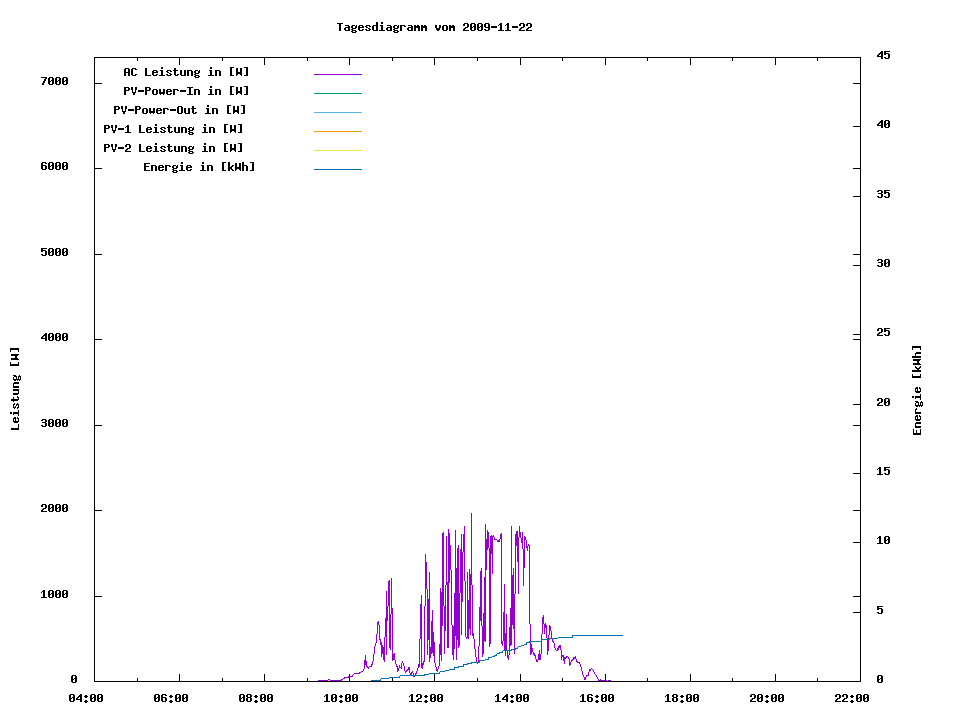This screenshot has width=960, height=720.
Task: Select the 04:00 time axis label
Action: (x=86, y=698)
